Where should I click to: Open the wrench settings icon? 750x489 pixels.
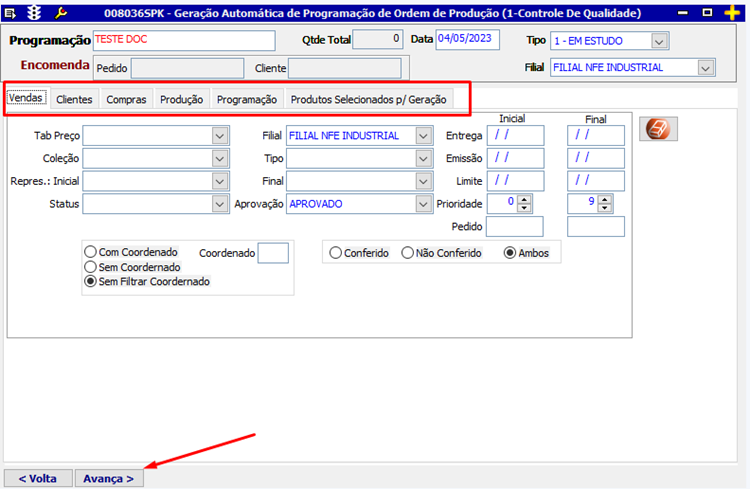coord(61,12)
